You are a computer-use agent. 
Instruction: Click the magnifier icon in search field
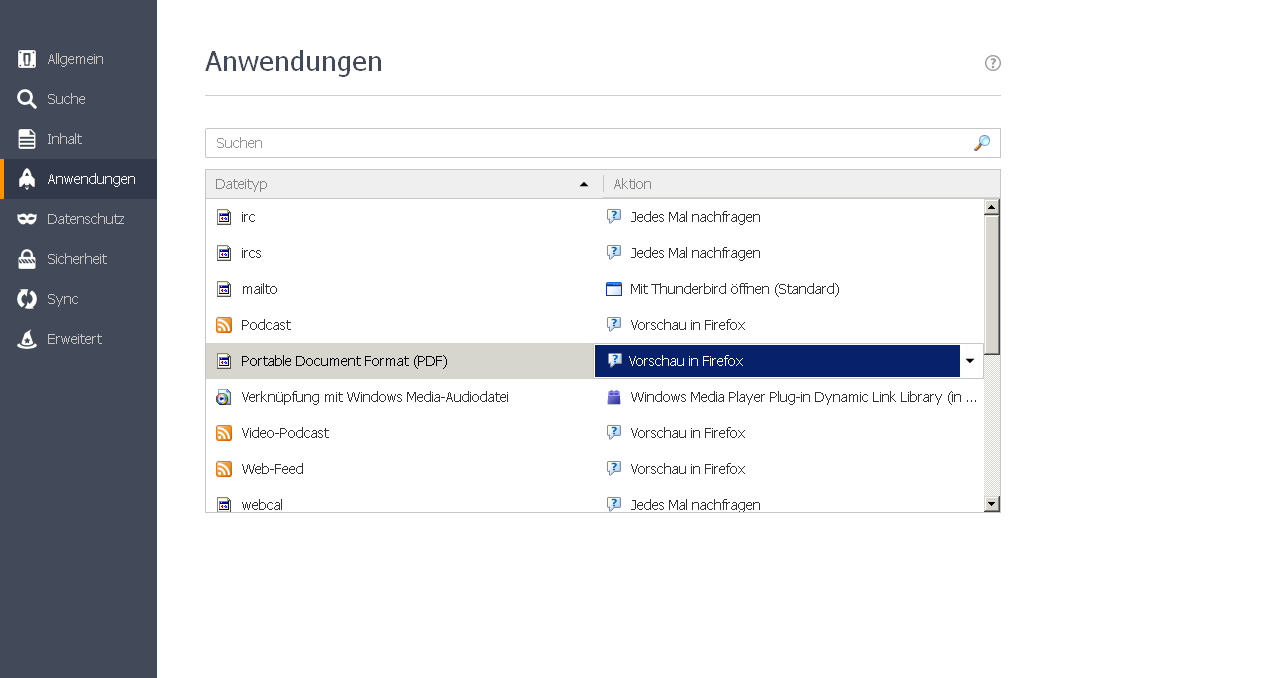[x=982, y=143]
